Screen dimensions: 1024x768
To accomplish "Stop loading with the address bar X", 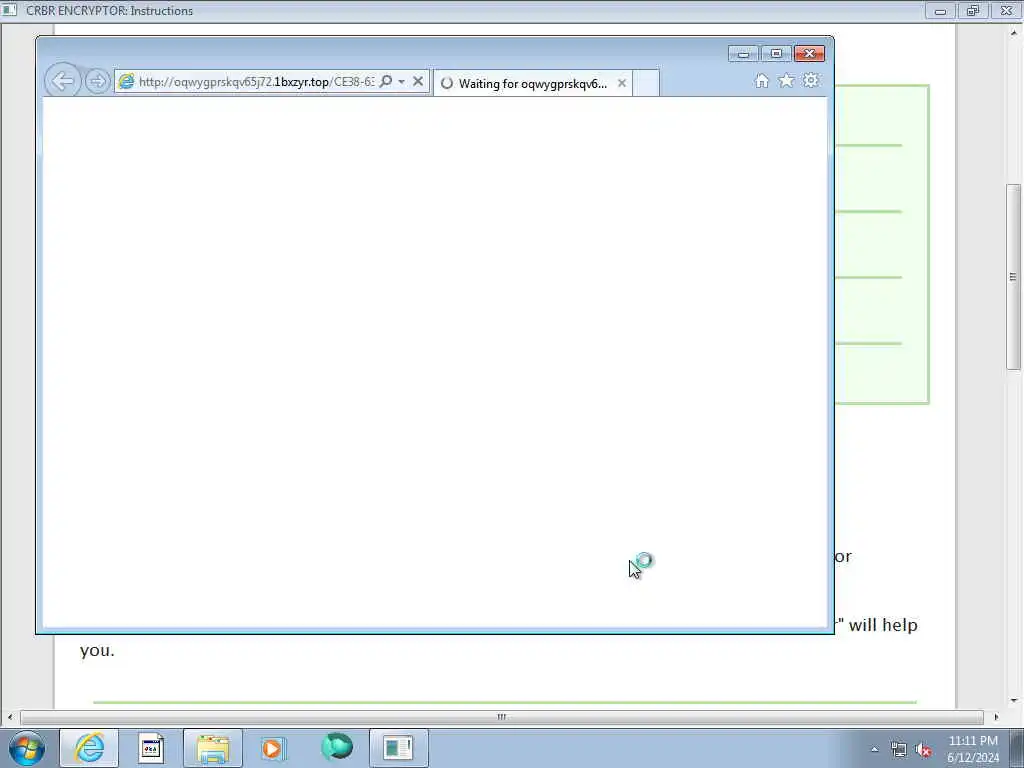I will [x=418, y=81].
